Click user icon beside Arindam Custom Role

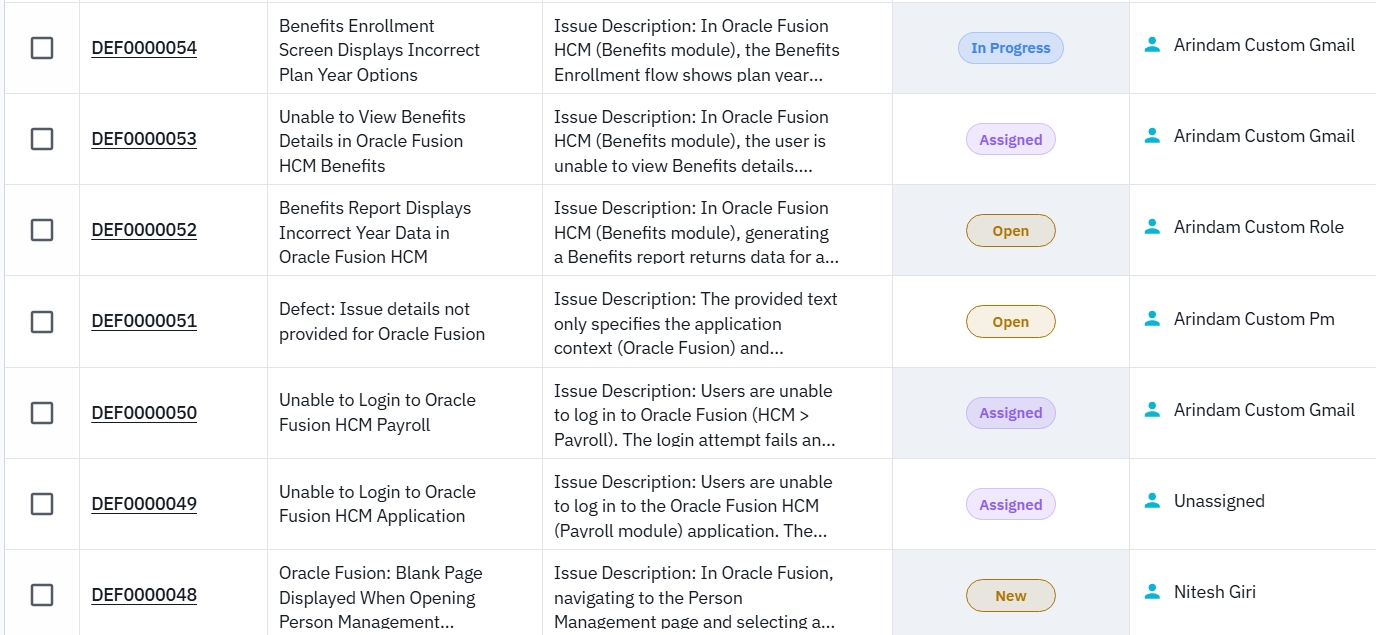coord(1152,227)
